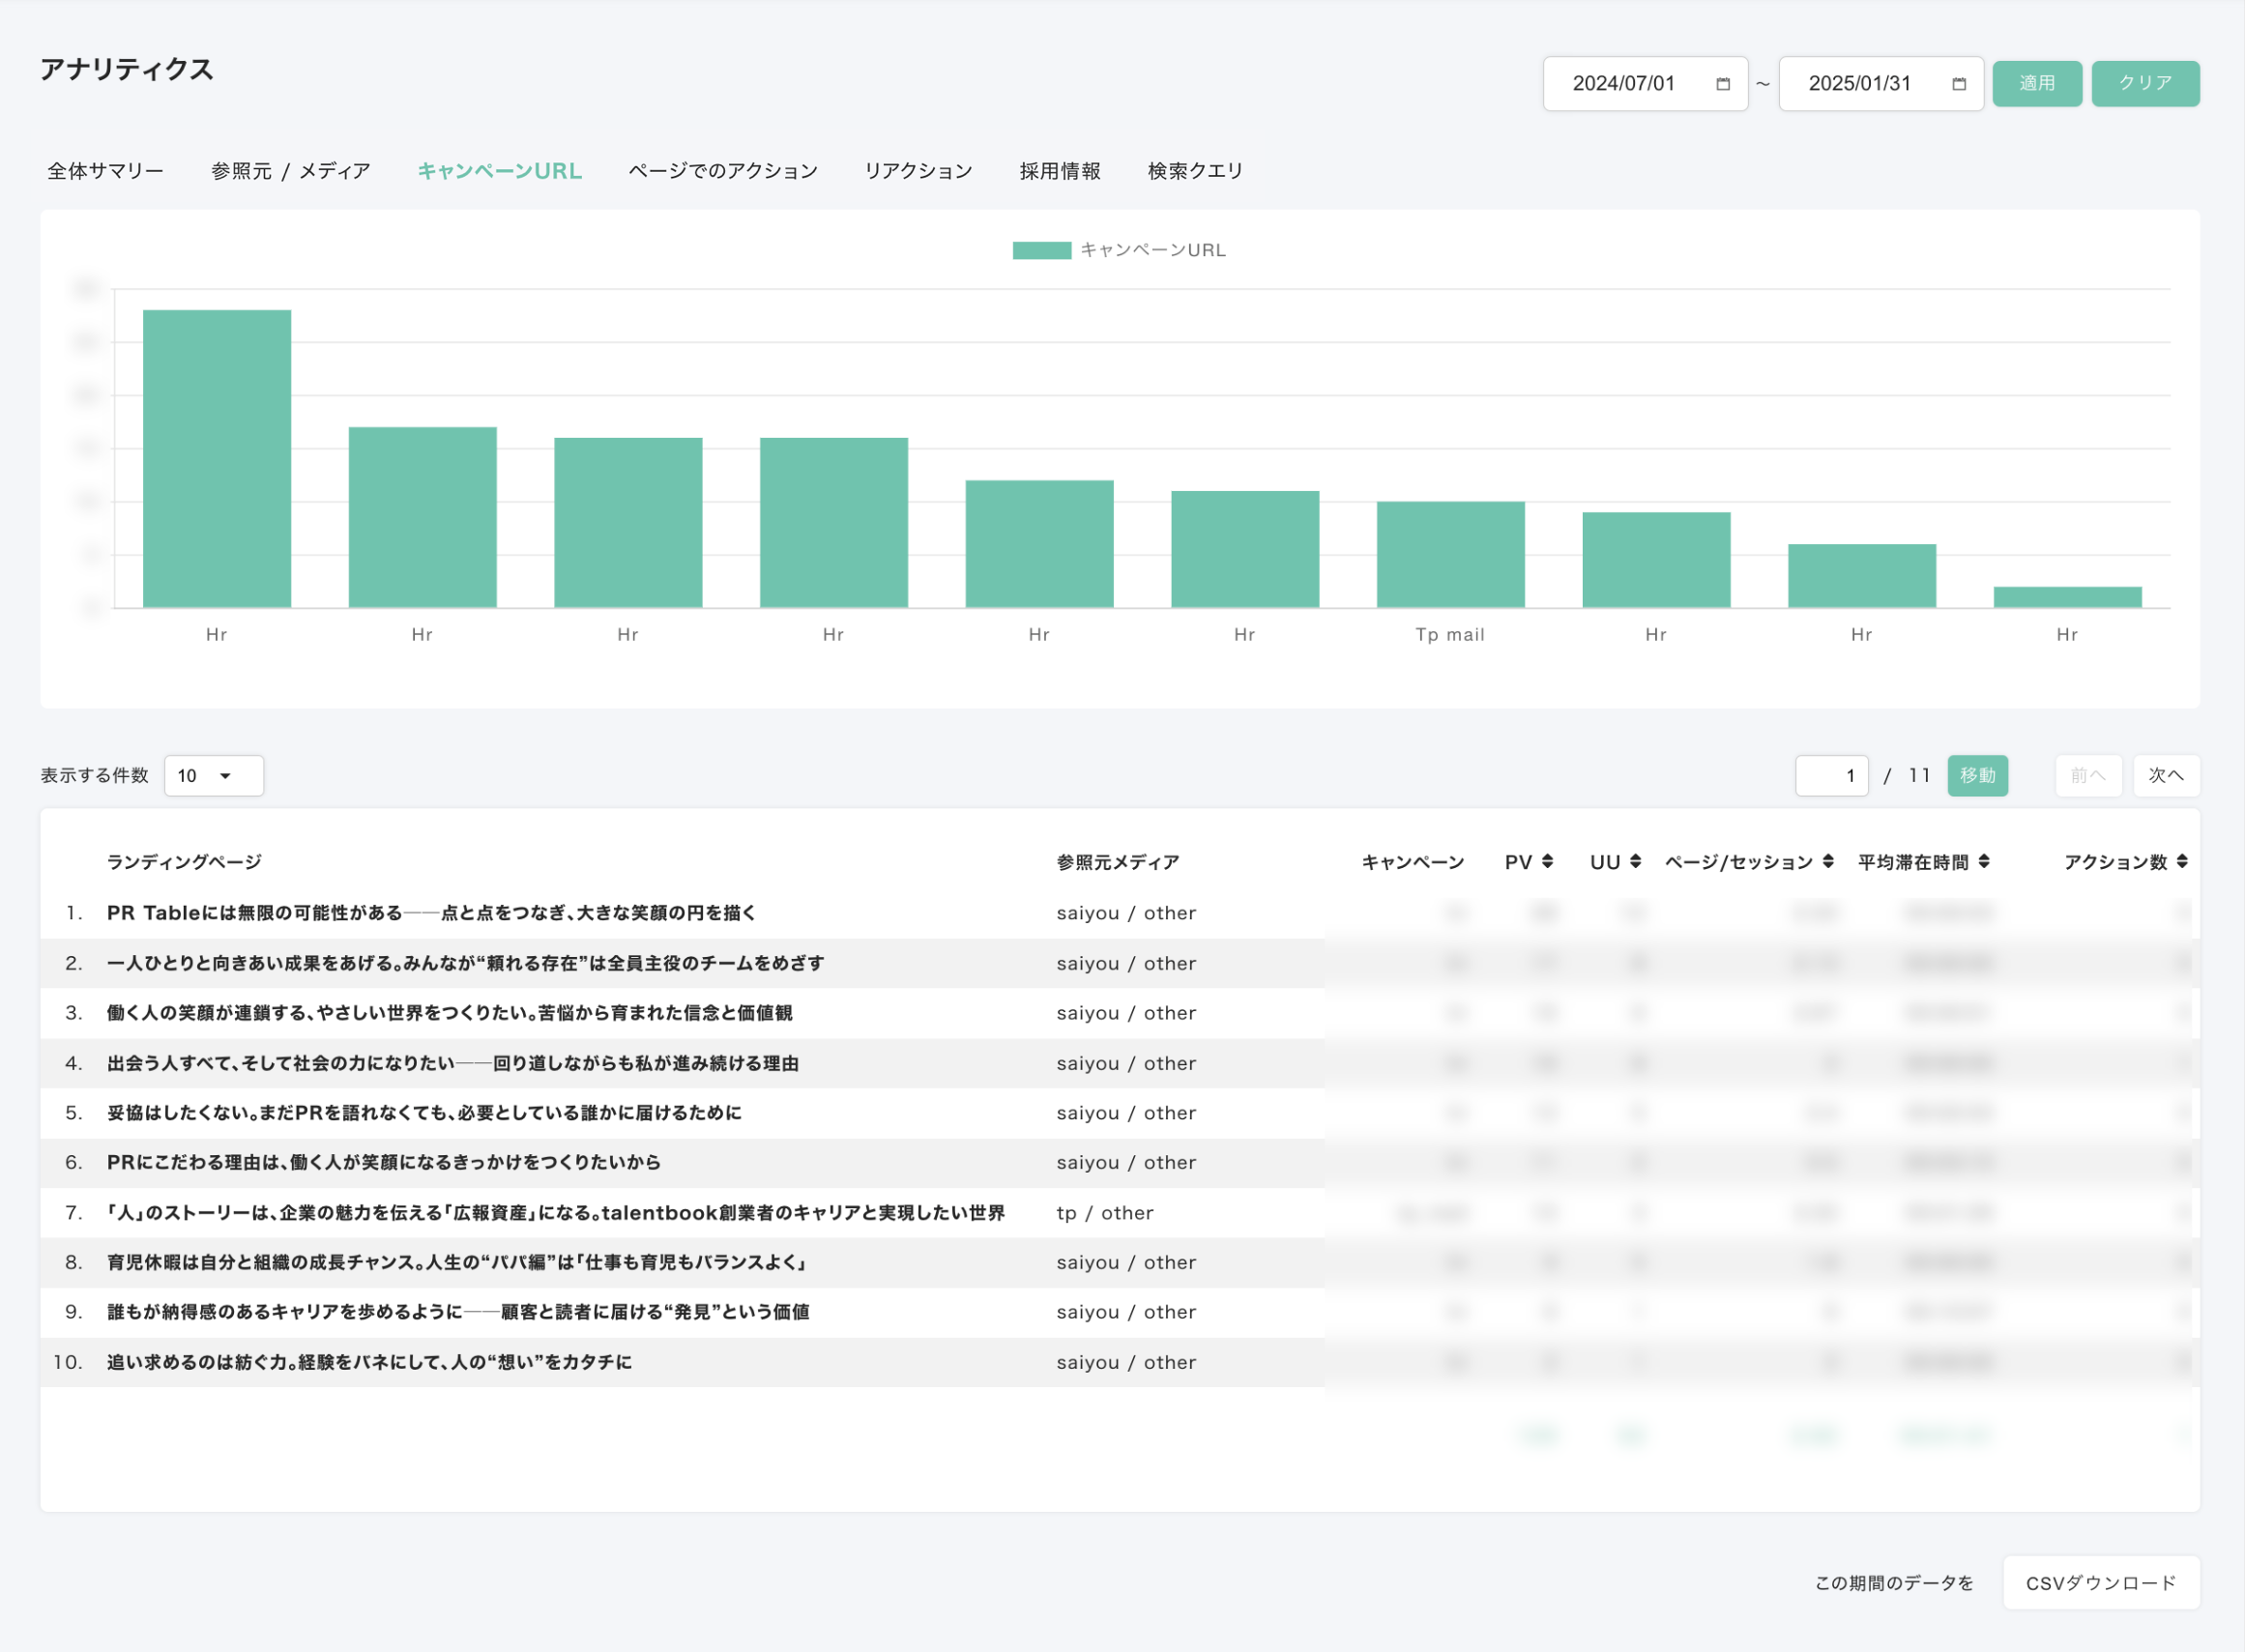The image size is (2245, 1652).
Task: Click the CSVダウンロード button
Action: point(2100,1583)
